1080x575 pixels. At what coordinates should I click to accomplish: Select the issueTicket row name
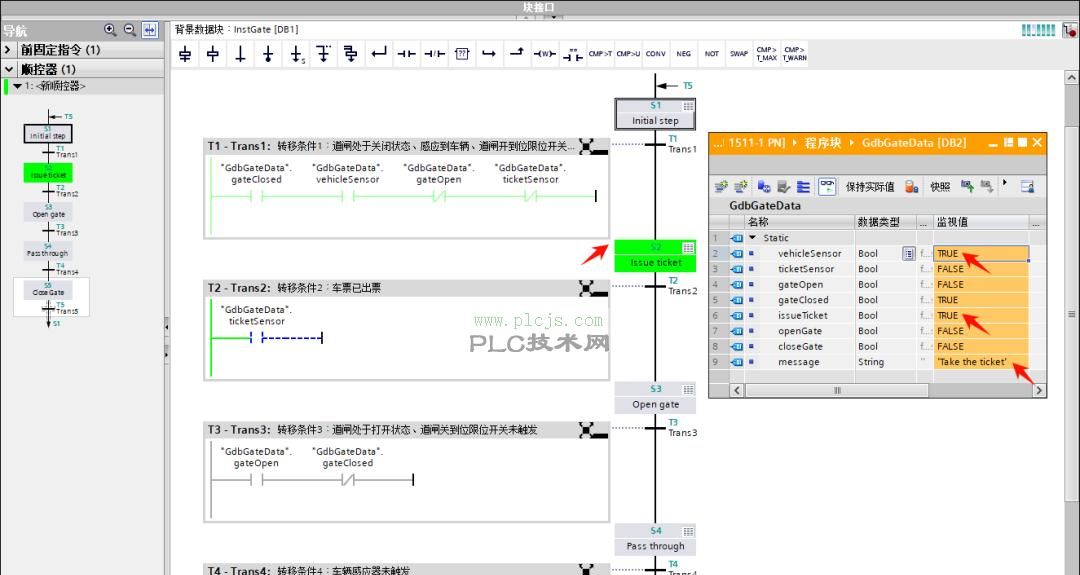[x=802, y=315]
